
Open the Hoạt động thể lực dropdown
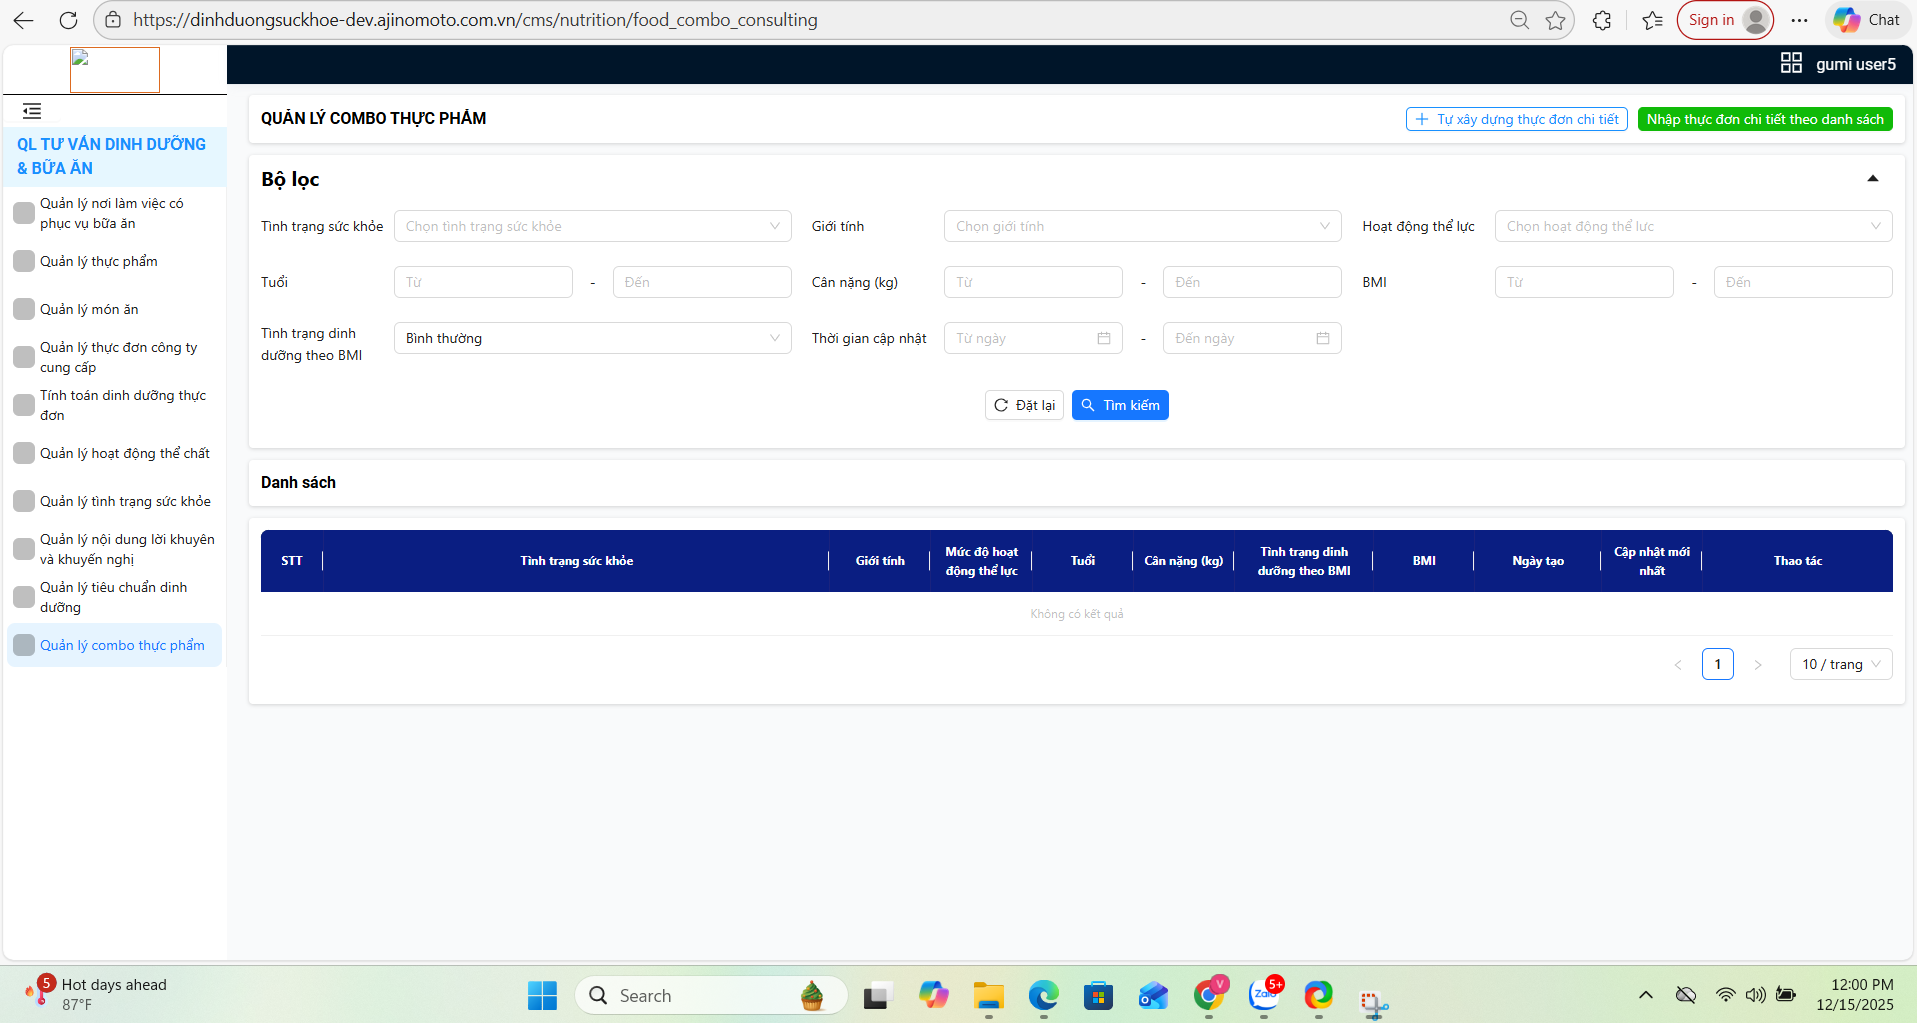(x=1693, y=226)
